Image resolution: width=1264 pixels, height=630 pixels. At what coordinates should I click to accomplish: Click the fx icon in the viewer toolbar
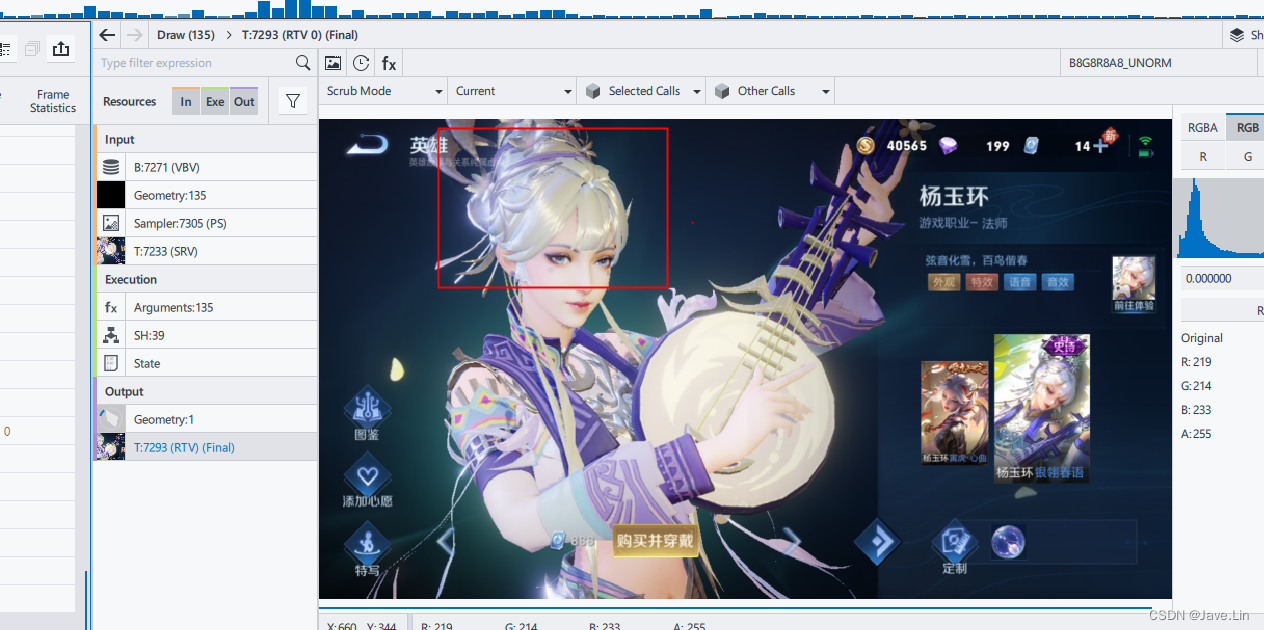pyautogui.click(x=389, y=63)
